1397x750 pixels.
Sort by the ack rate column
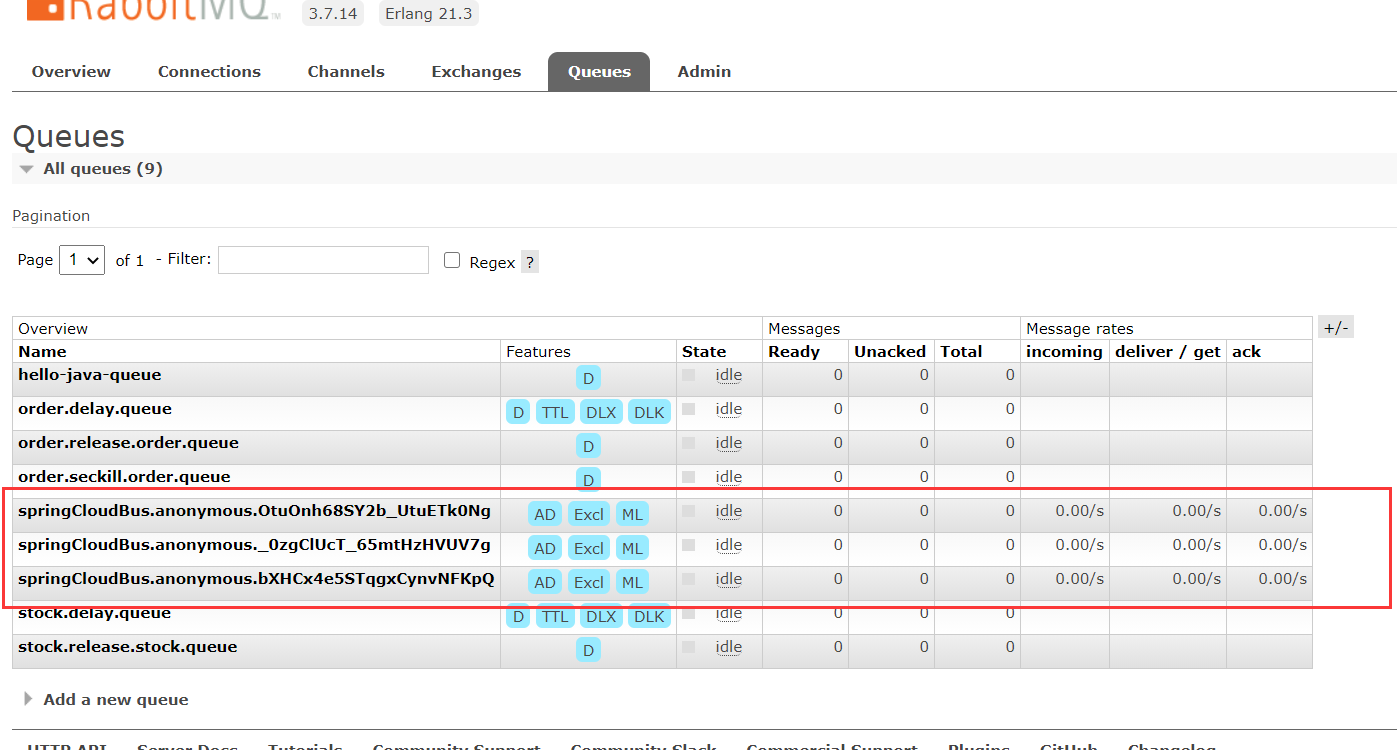tap(1246, 351)
